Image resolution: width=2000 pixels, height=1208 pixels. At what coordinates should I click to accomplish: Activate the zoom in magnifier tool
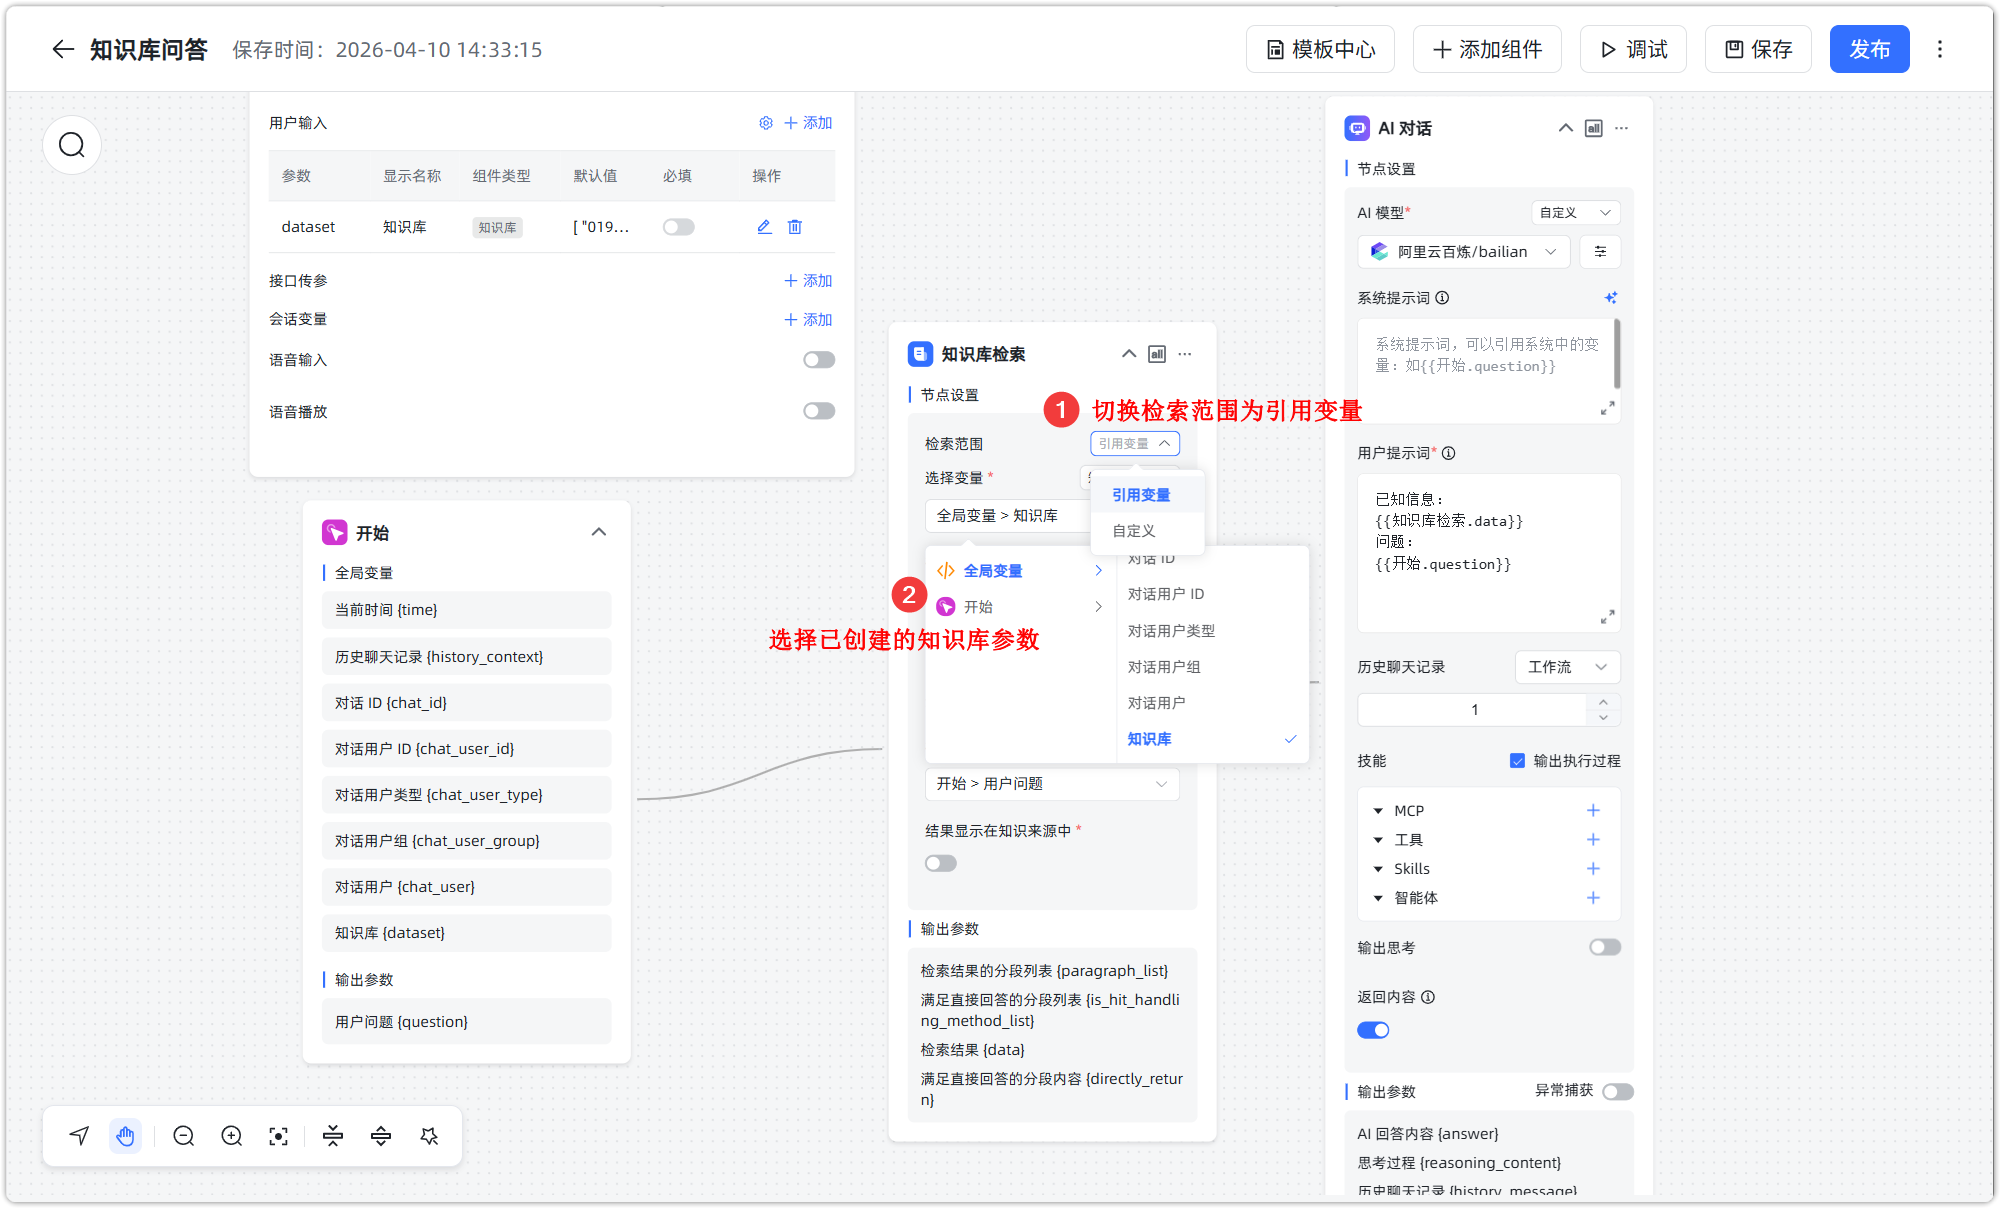231,1136
